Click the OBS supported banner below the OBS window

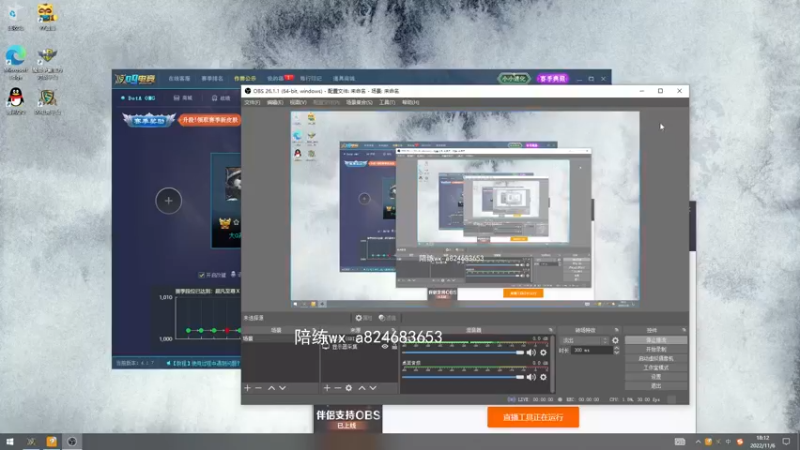pos(347,419)
